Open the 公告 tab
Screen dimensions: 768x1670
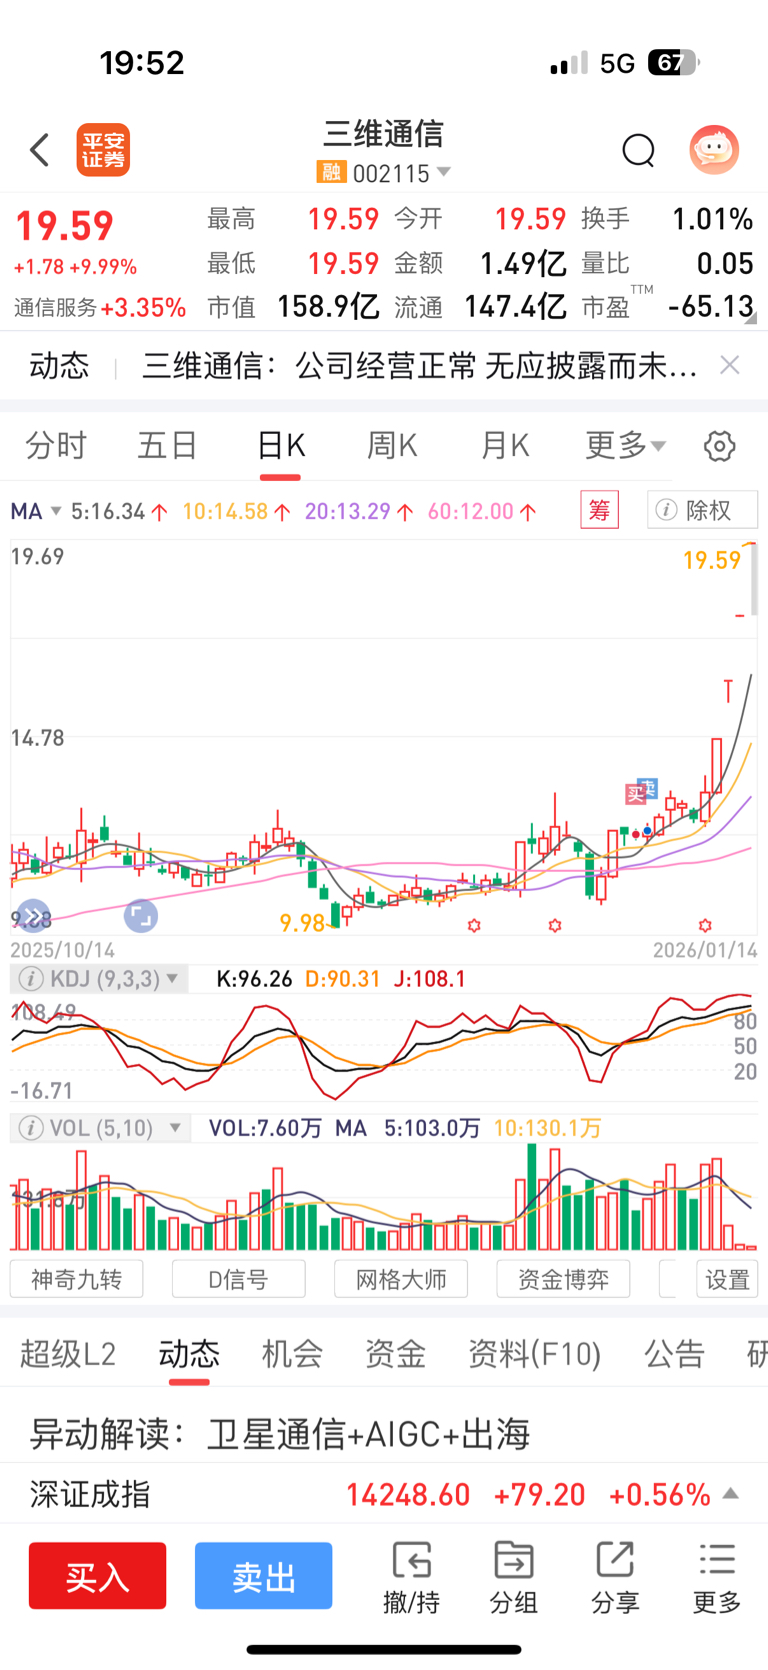pos(675,1353)
